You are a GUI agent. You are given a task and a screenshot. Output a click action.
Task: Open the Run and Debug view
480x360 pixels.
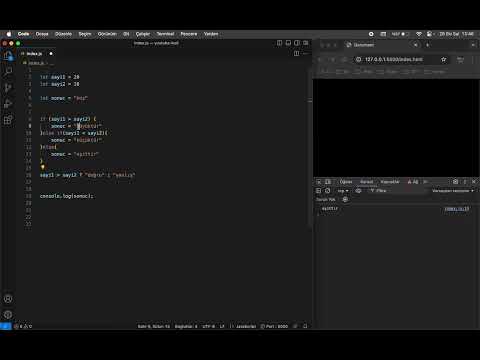tap(8, 104)
